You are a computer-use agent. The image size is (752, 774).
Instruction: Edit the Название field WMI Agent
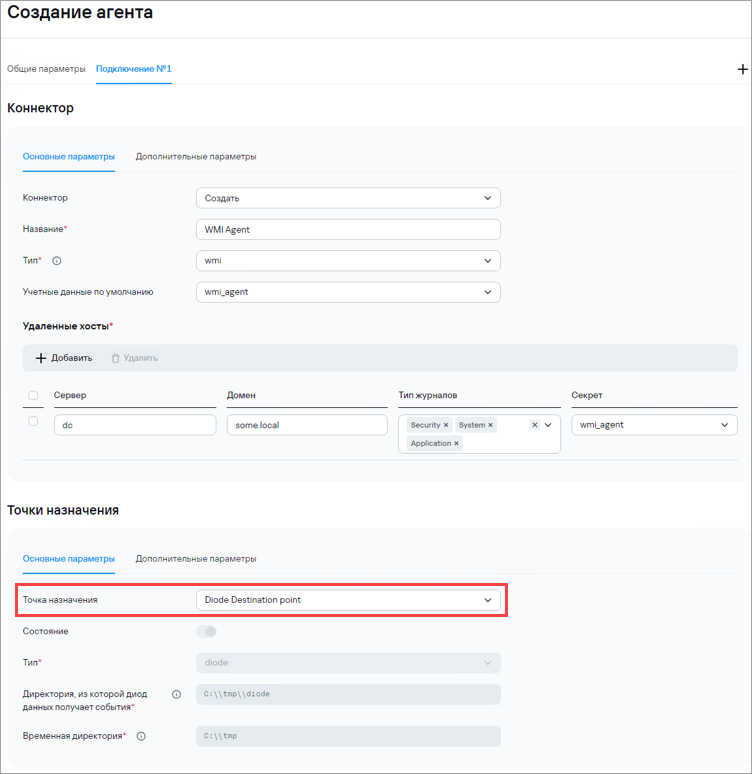pos(348,230)
